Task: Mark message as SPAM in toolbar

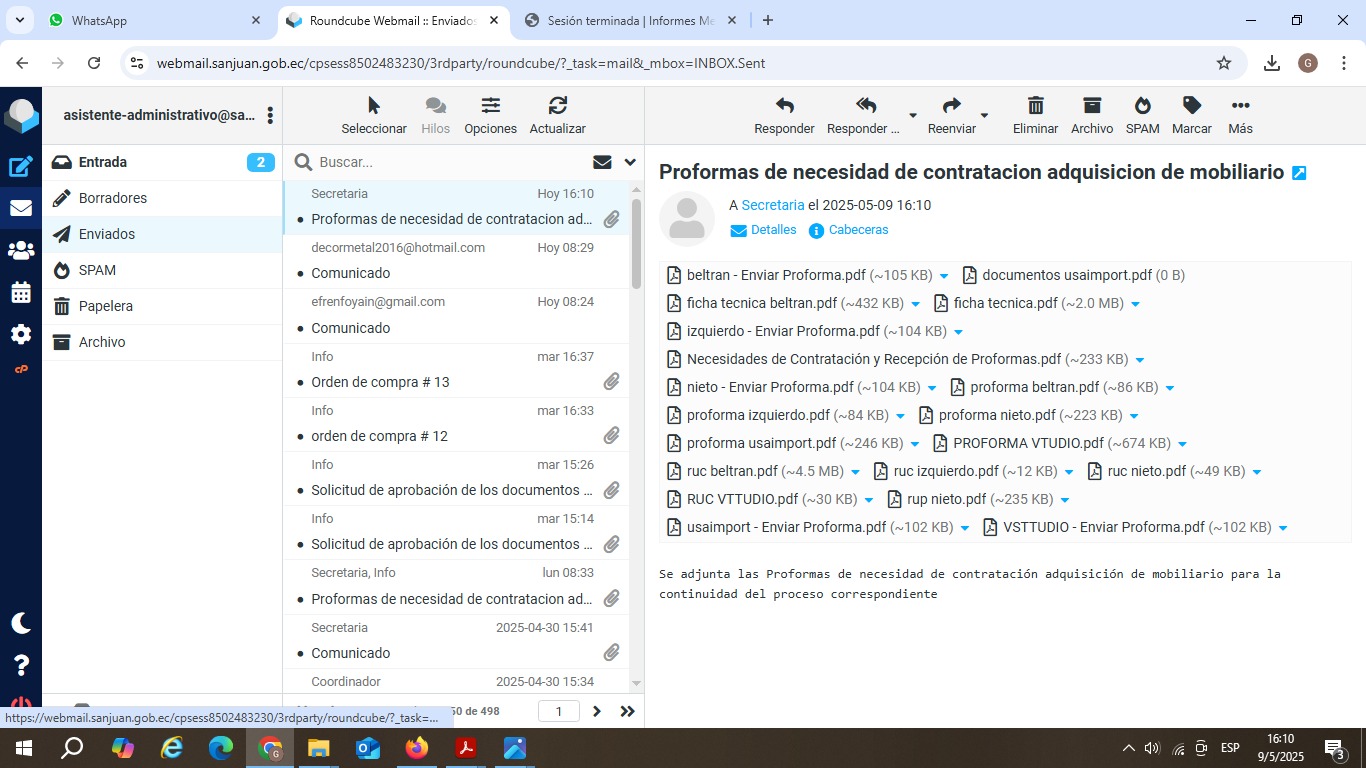Action: tap(1142, 106)
